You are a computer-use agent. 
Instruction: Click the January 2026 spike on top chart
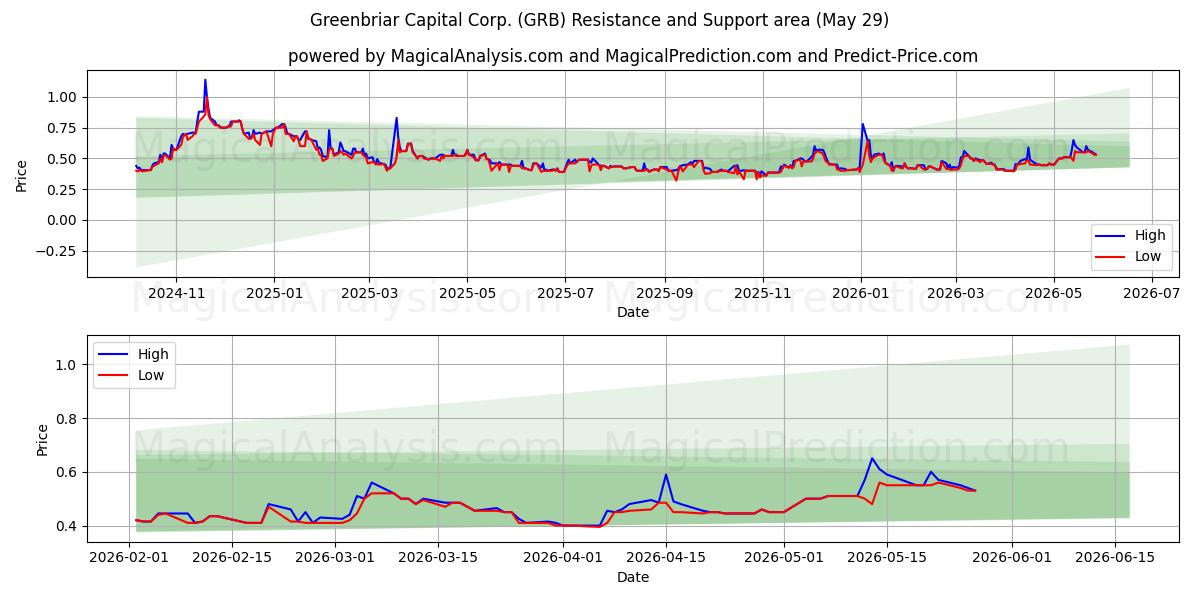(863, 124)
